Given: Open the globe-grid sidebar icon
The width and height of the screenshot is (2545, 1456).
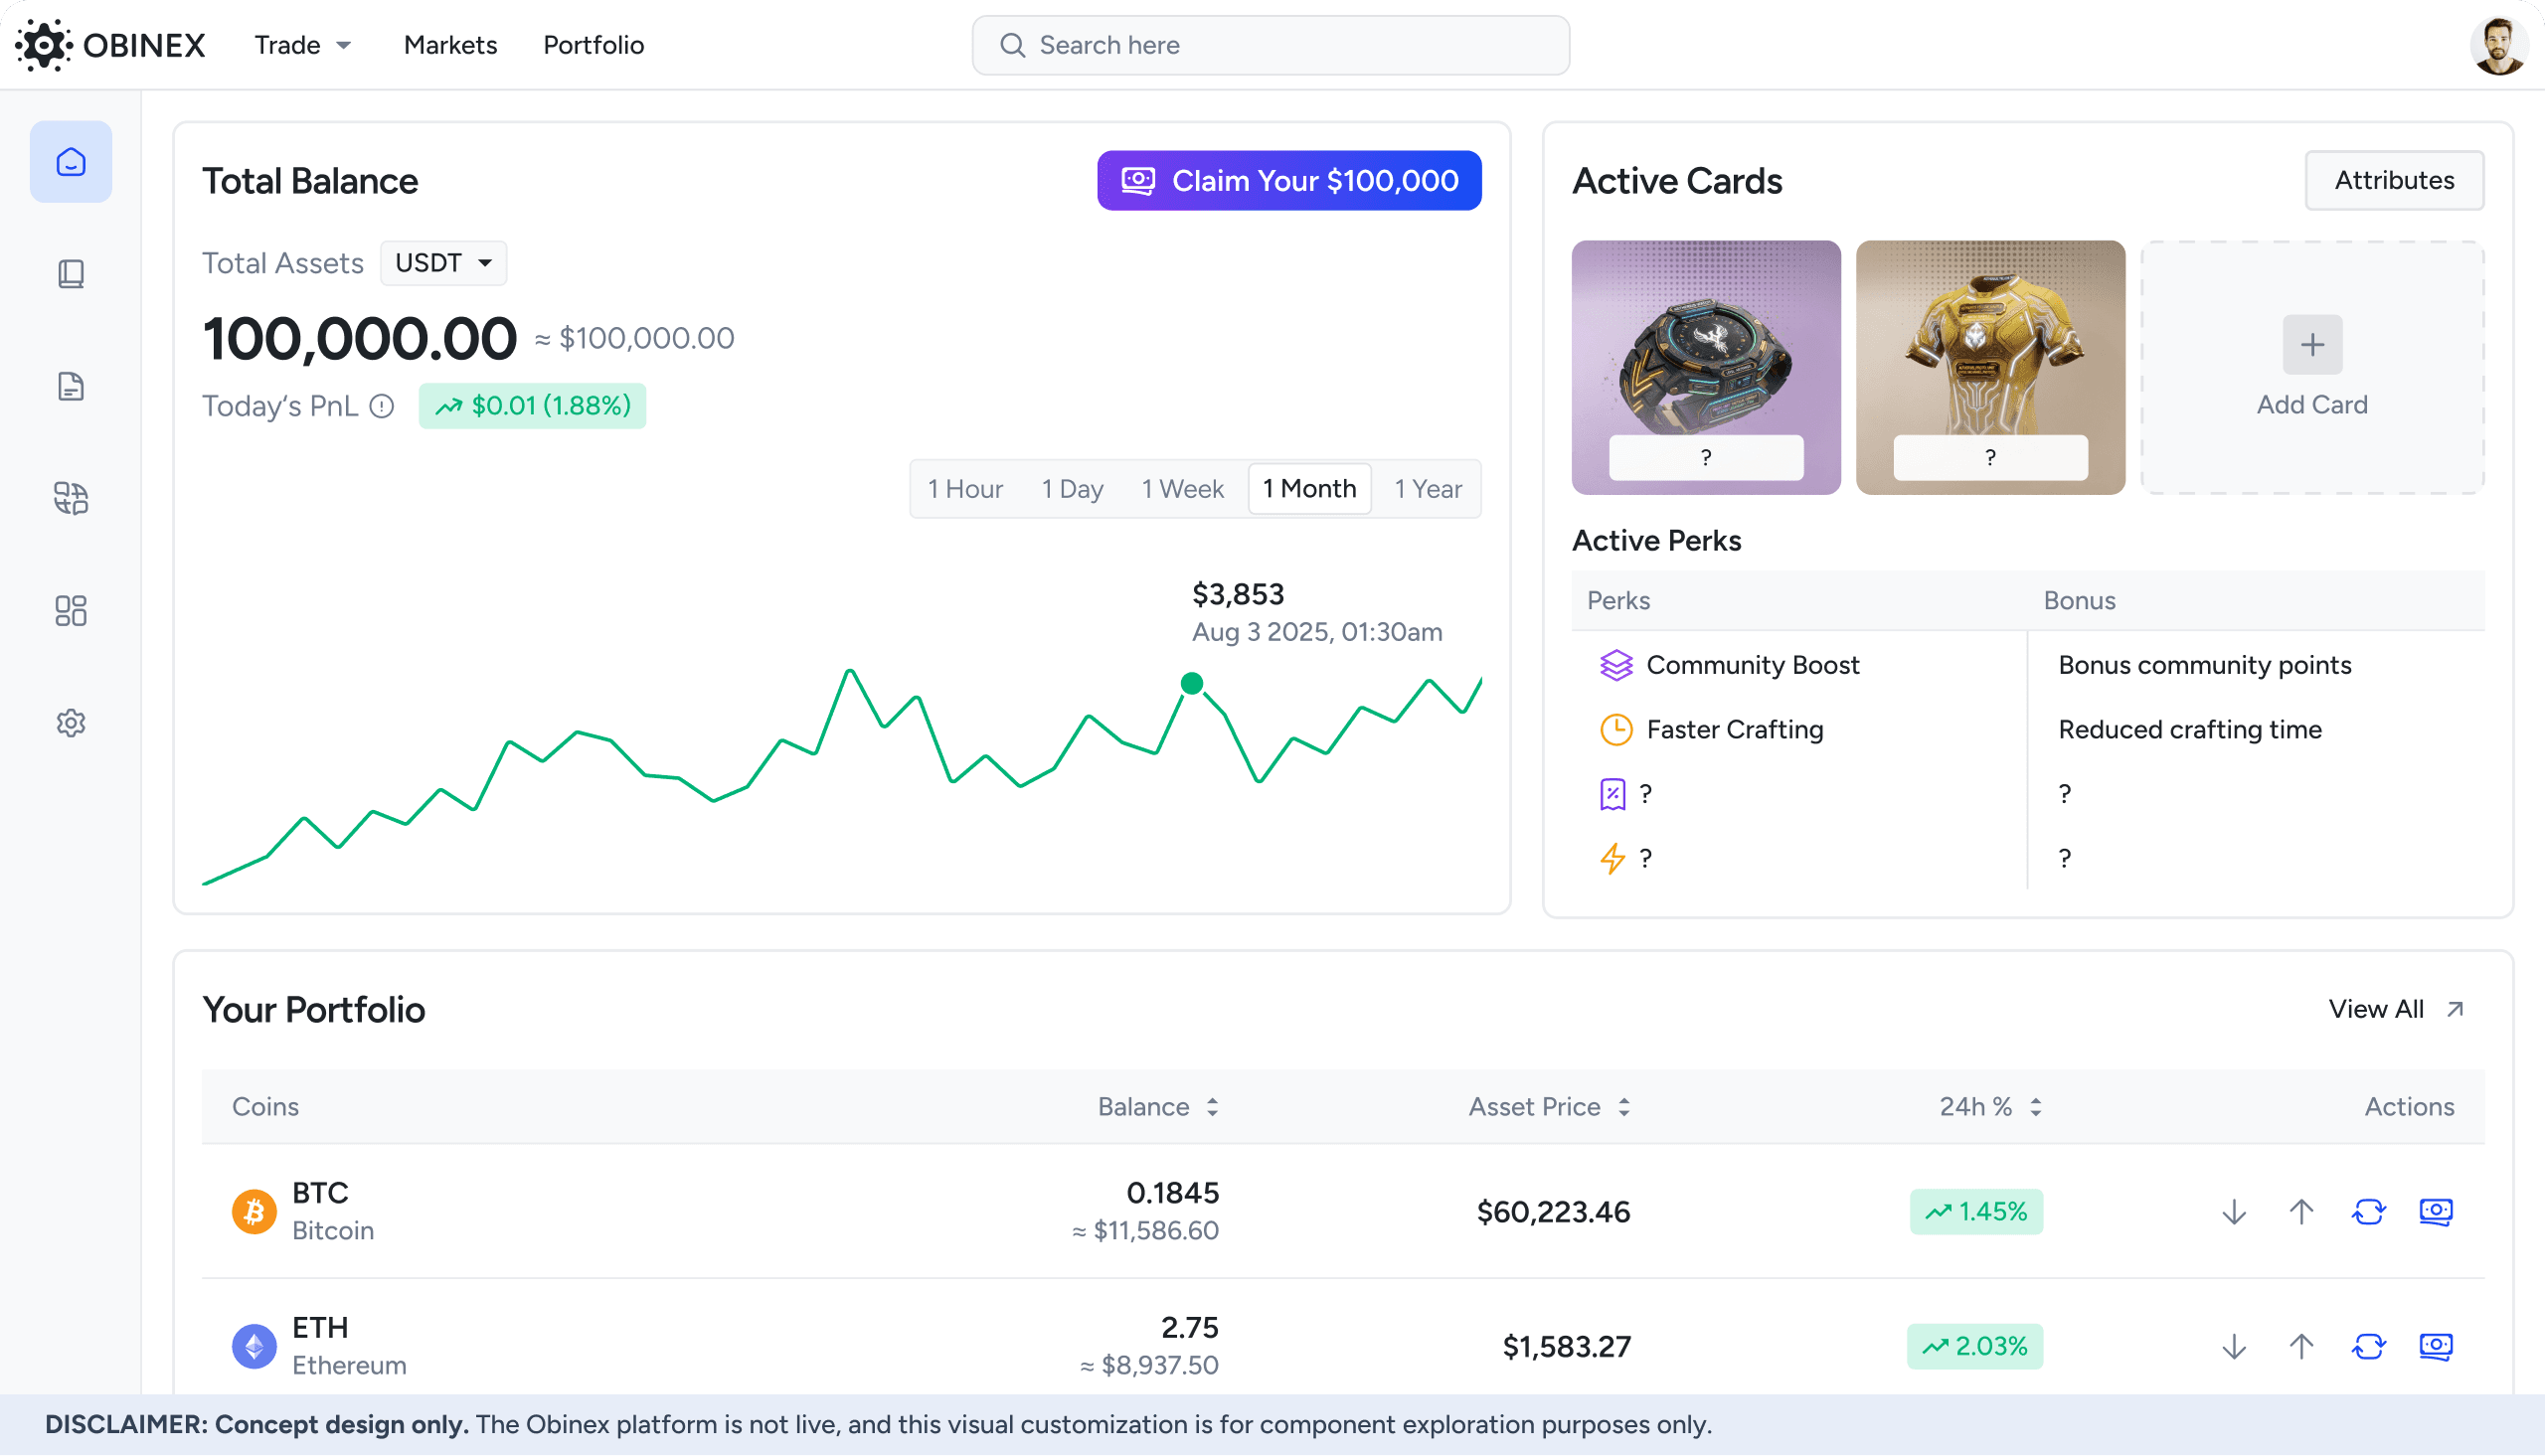Looking at the screenshot, I should coord(71,498).
